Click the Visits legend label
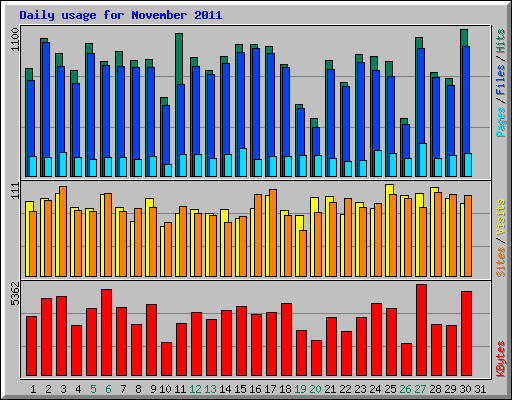 tap(501, 217)
